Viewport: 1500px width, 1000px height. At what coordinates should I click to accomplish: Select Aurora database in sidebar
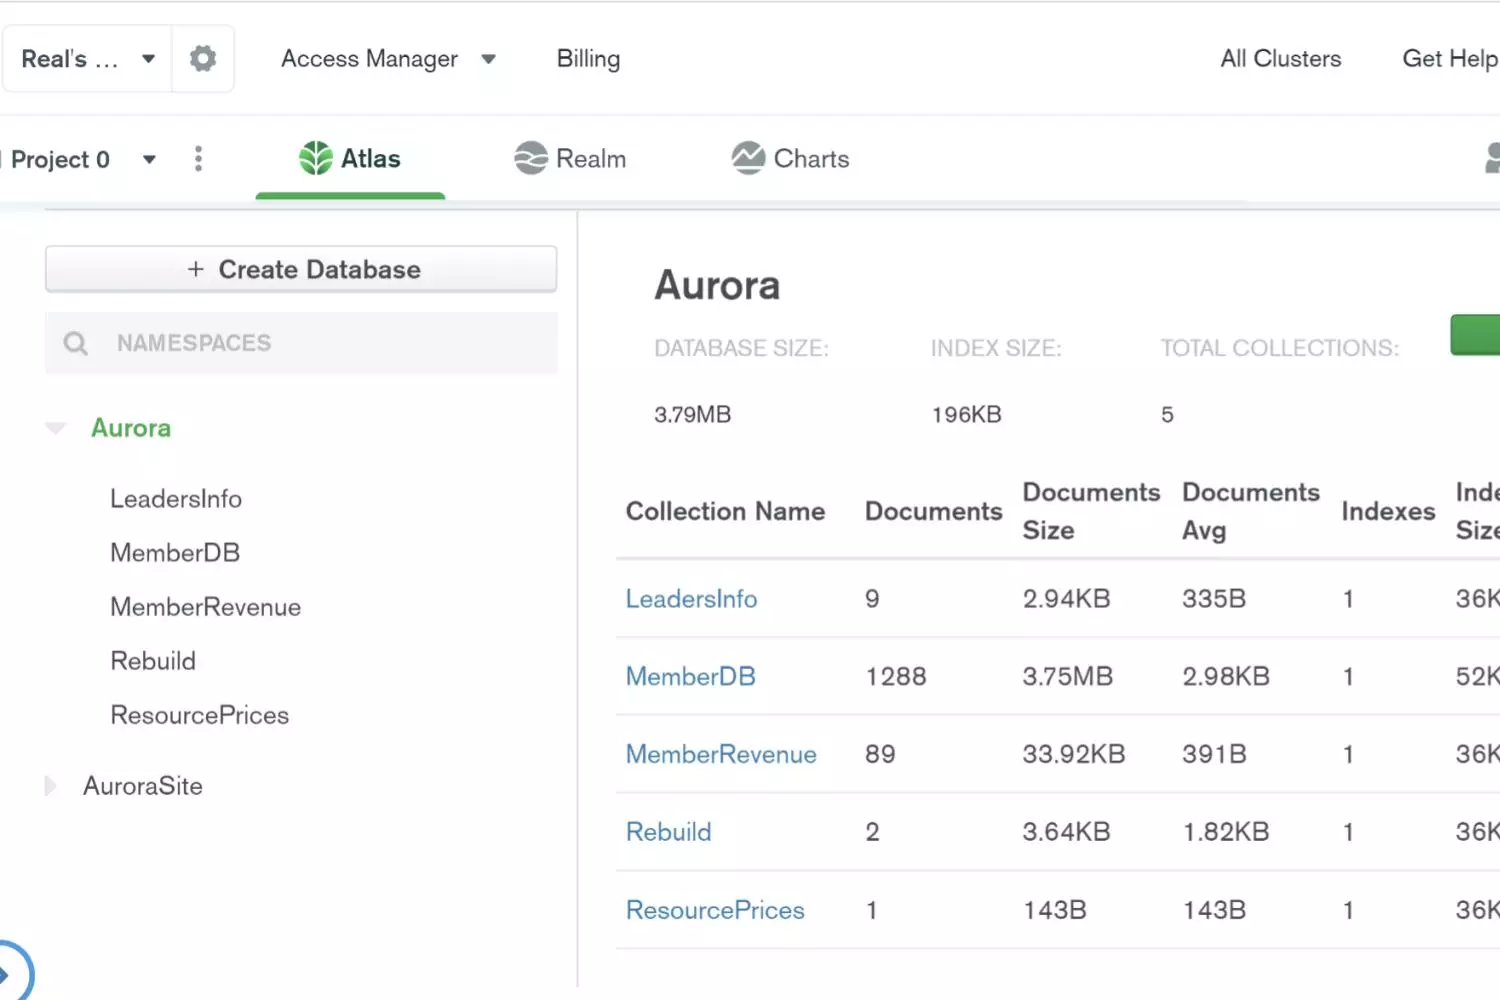point(131,428)
